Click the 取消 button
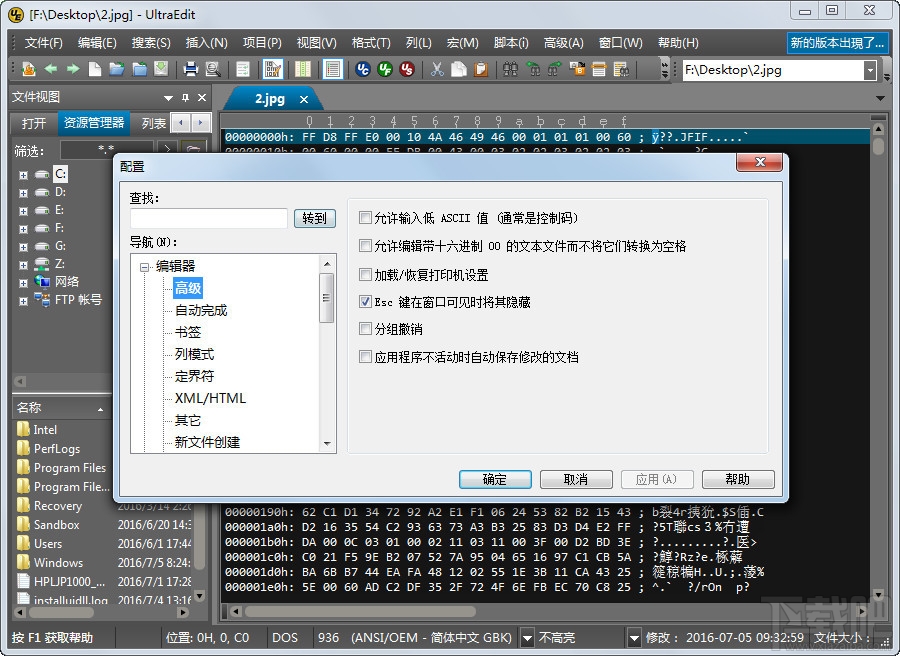The image size is (900, 656). point(576,479)
